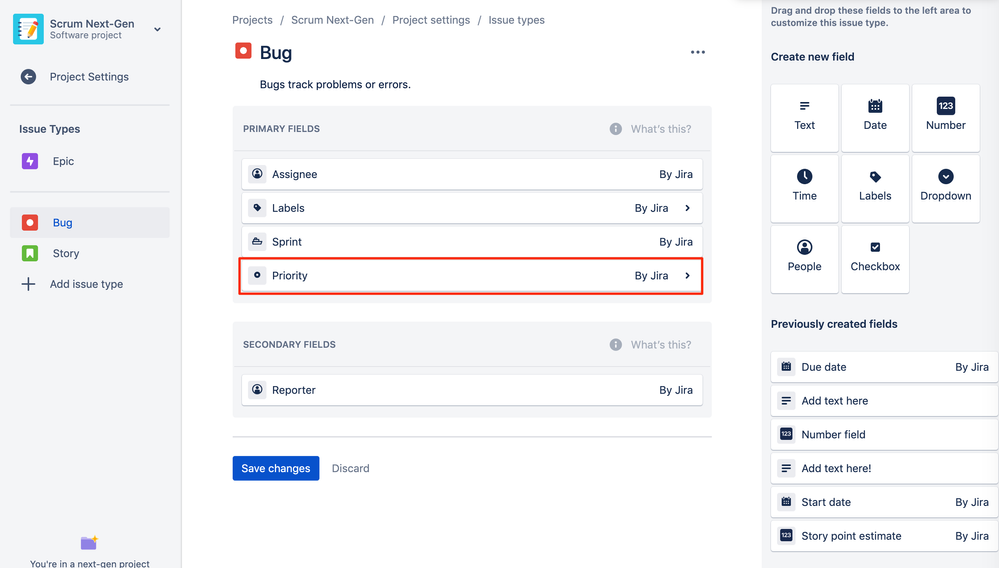This screenshot has height=568, width=999.
Task: Open the Projects breadcrumb
Action: [252, 20]
